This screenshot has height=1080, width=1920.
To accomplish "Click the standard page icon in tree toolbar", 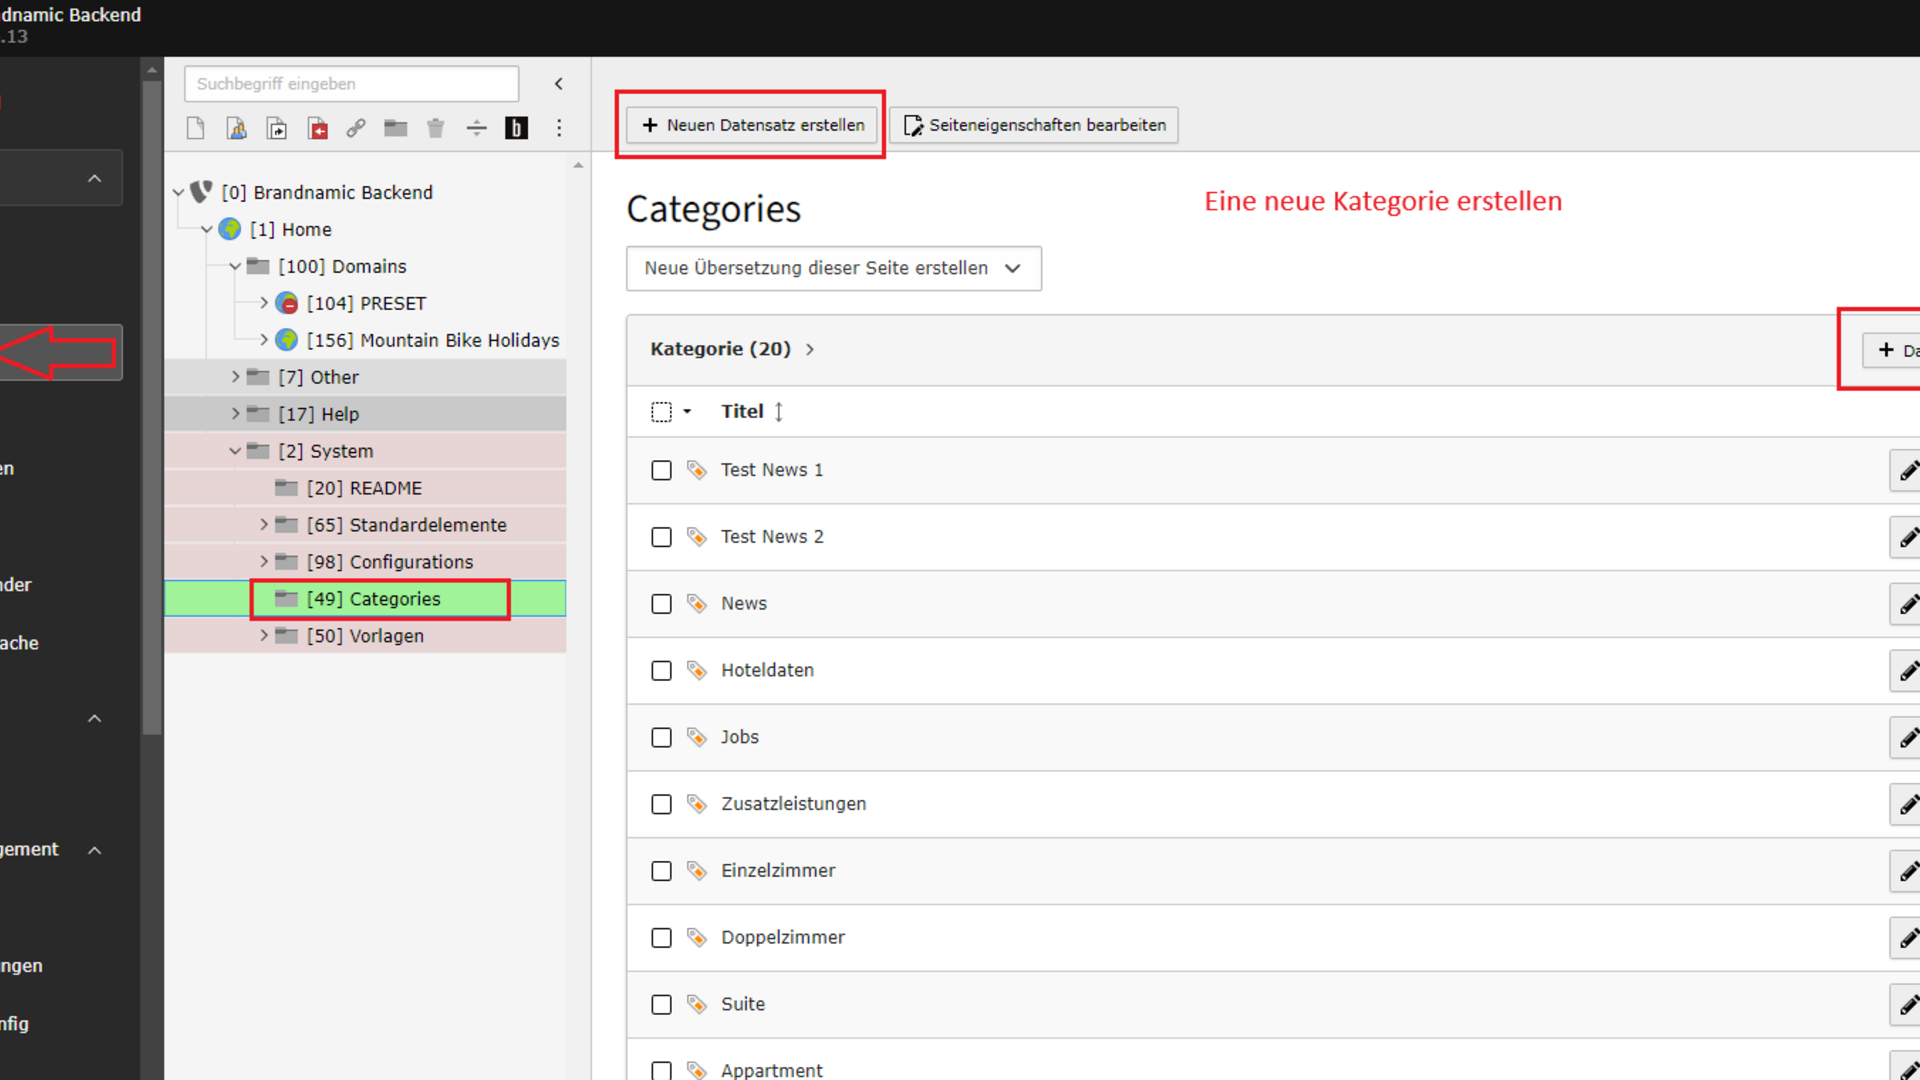I will point(196,128).
